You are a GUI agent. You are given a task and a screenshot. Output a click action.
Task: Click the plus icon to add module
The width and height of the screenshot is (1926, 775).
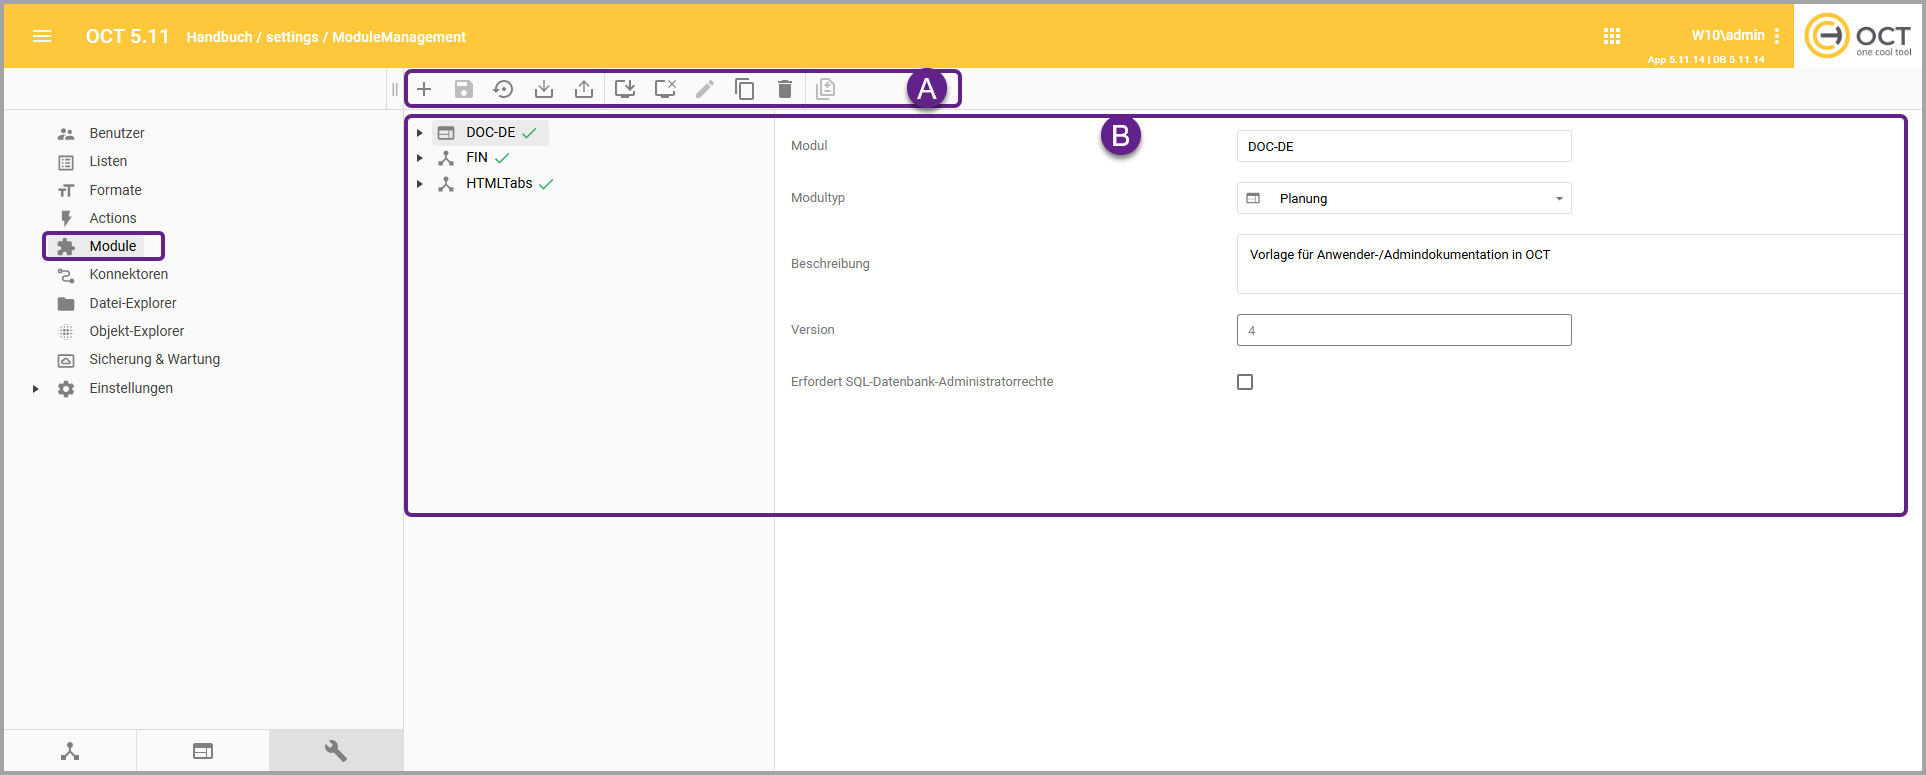tap(424, 89)
